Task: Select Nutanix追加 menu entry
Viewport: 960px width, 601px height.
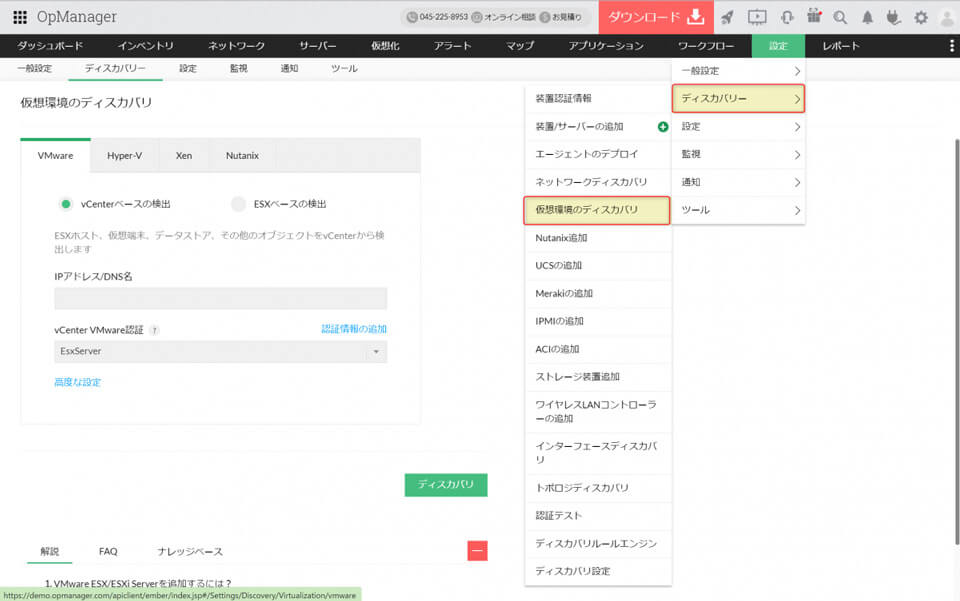Action: coord(598,238)
